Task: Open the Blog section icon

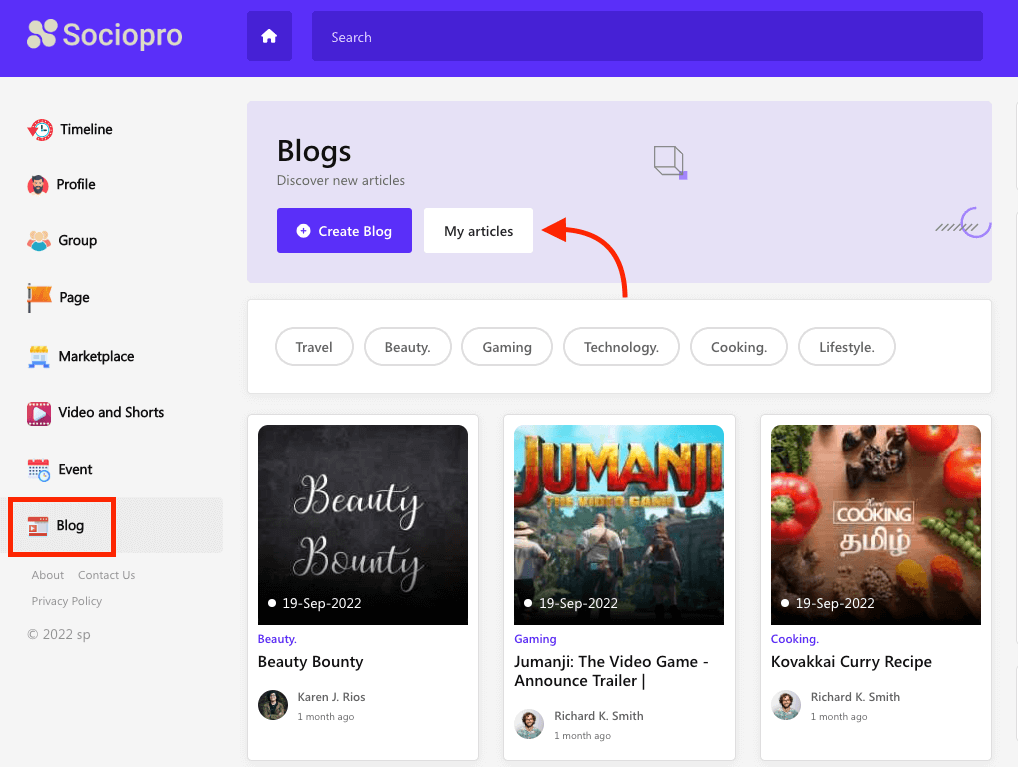Action: coord(38,525)
